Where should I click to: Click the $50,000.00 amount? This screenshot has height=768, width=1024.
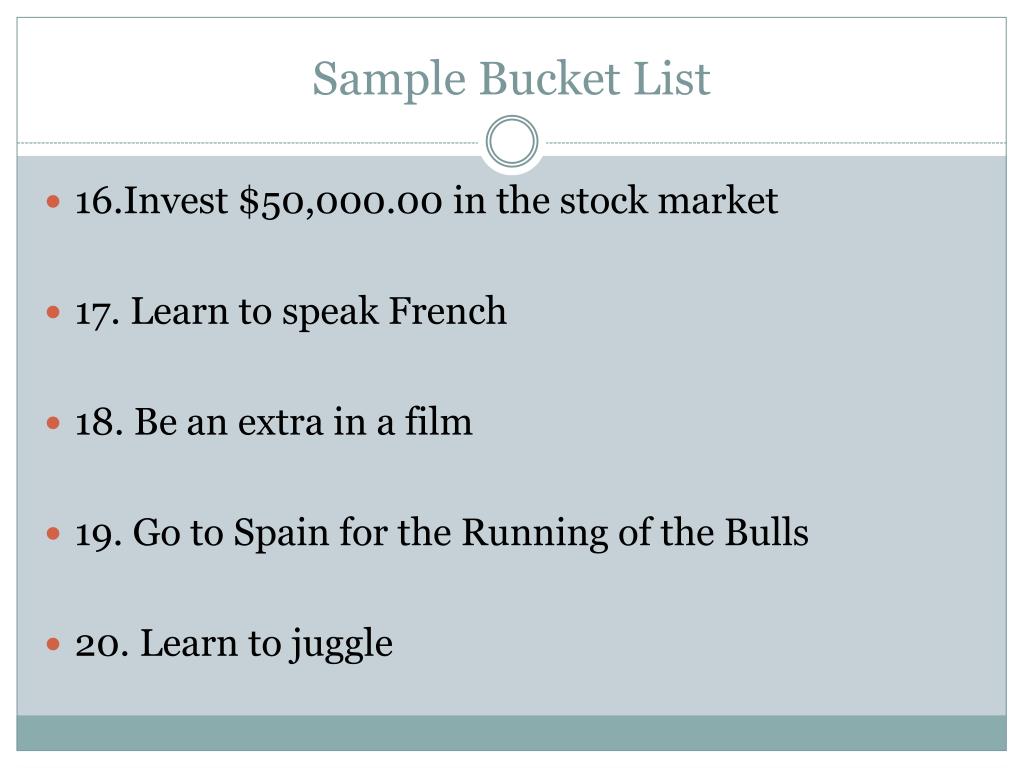point(340,201)
